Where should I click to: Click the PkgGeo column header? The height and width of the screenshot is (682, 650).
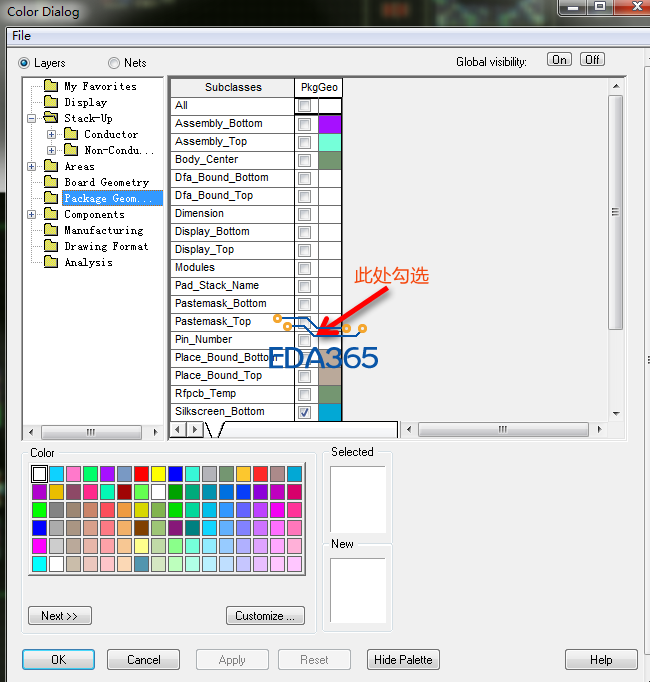(319, 87)
